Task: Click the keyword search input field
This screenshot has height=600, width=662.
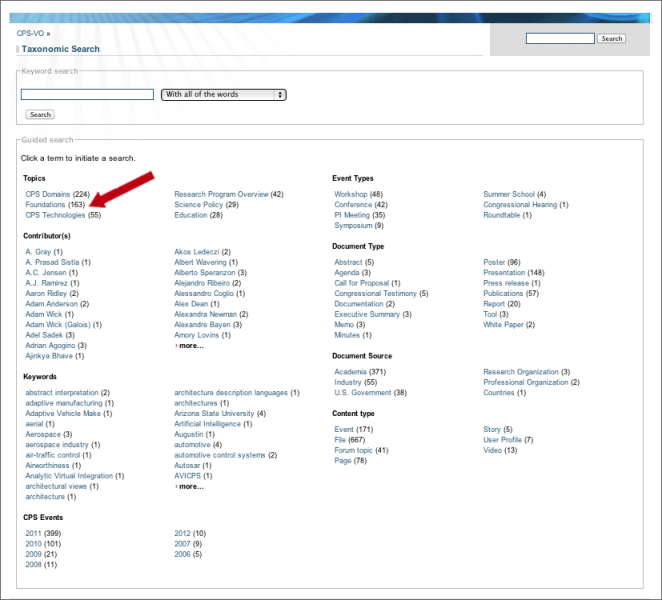Action: pos(87,95)
